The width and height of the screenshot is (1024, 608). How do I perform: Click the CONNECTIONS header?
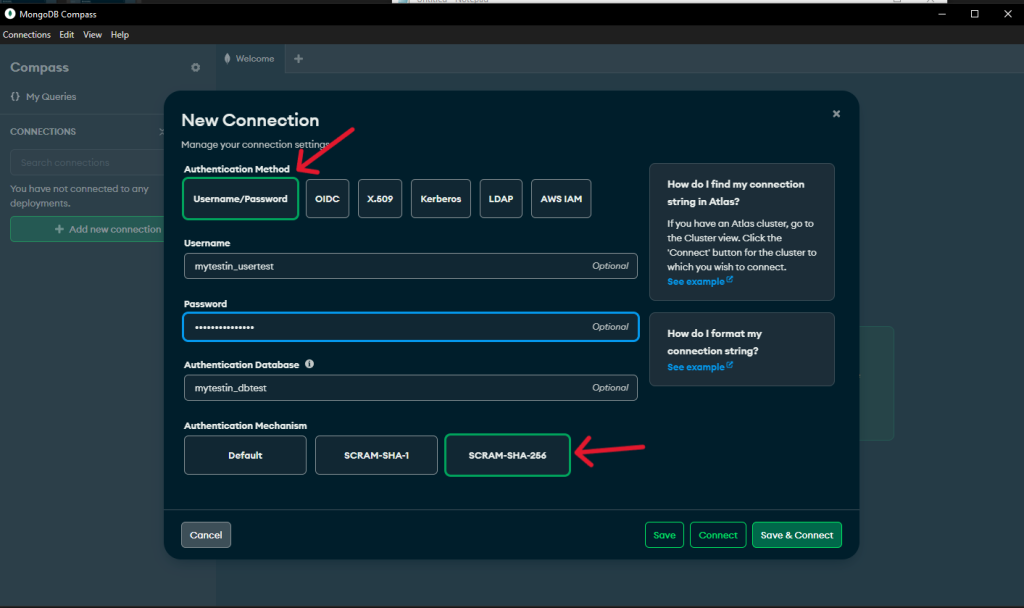pos(43,131)
